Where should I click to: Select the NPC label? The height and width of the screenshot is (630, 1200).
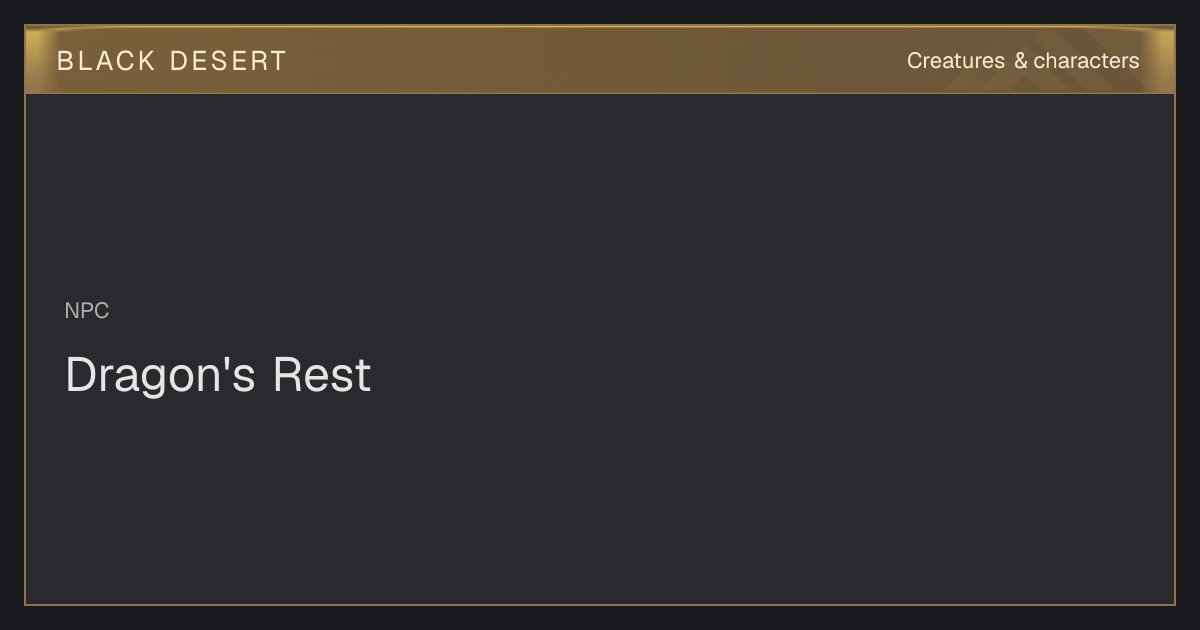click(87, 311)
